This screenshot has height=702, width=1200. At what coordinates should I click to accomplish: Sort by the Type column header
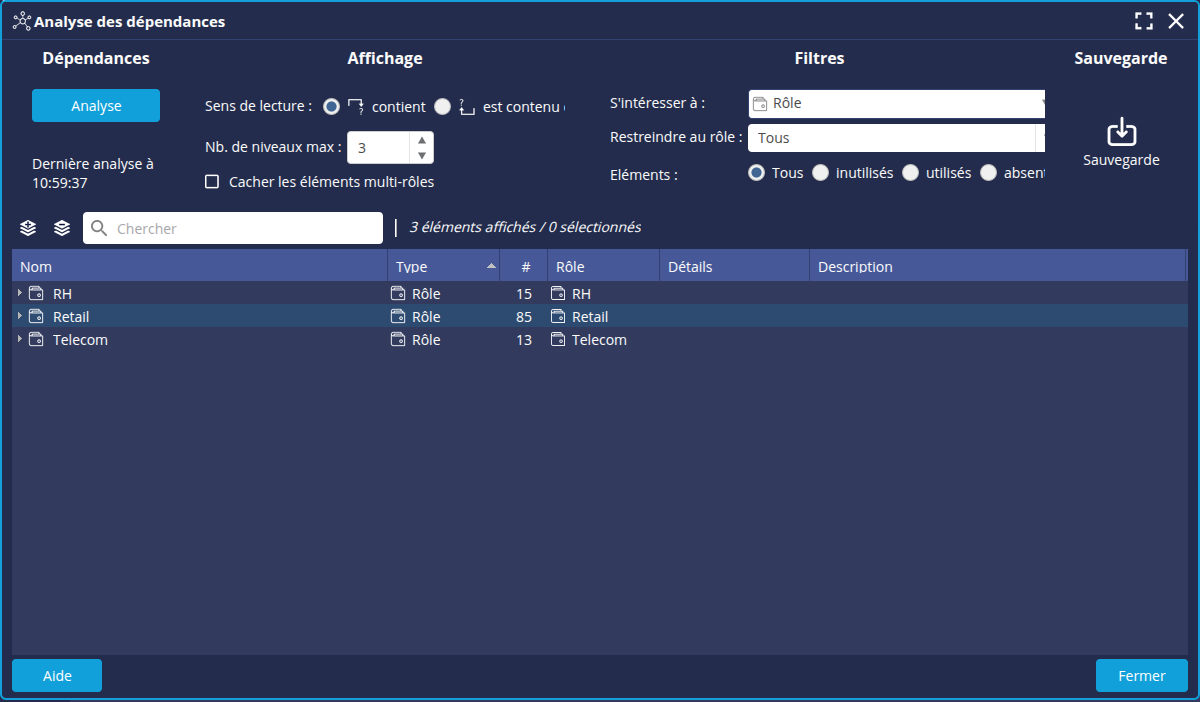(x=440, y=267)
